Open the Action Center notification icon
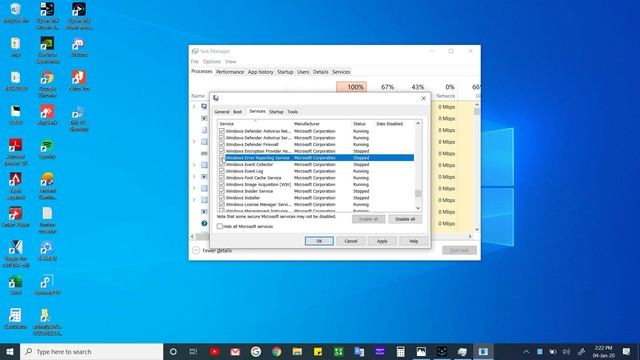The image size is (640, 360). point(627,351)
